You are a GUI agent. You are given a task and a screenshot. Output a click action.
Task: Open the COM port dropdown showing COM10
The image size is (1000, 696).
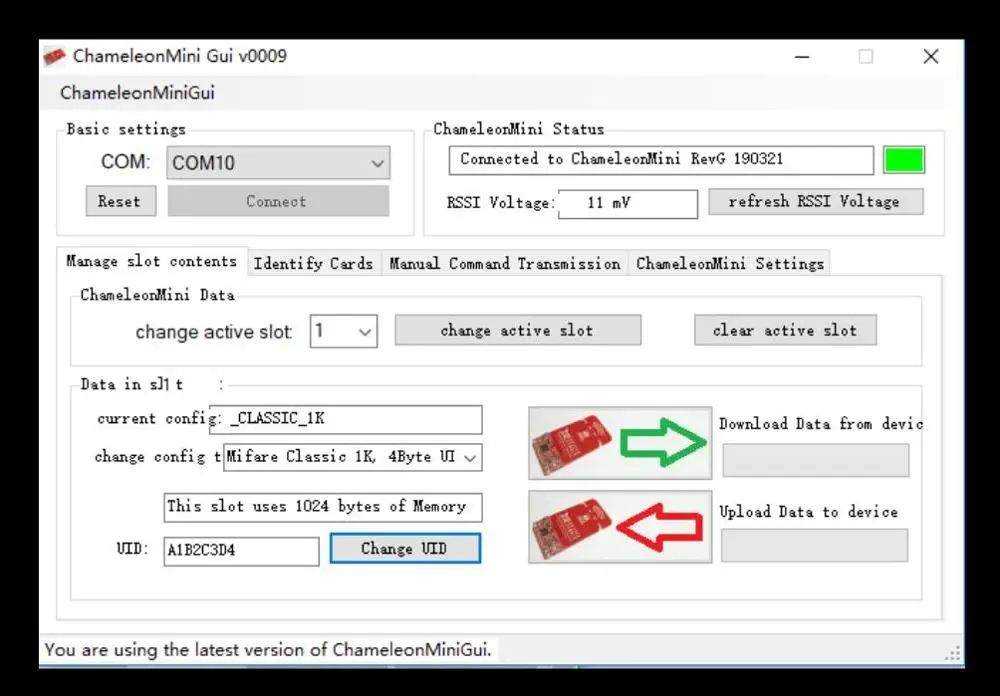point(278,163)
